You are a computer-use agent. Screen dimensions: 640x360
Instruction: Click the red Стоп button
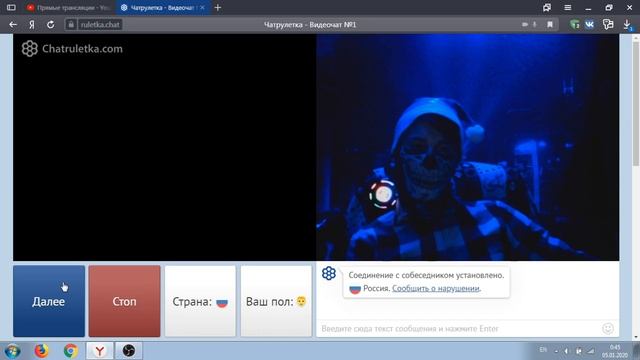click(124, 301)
